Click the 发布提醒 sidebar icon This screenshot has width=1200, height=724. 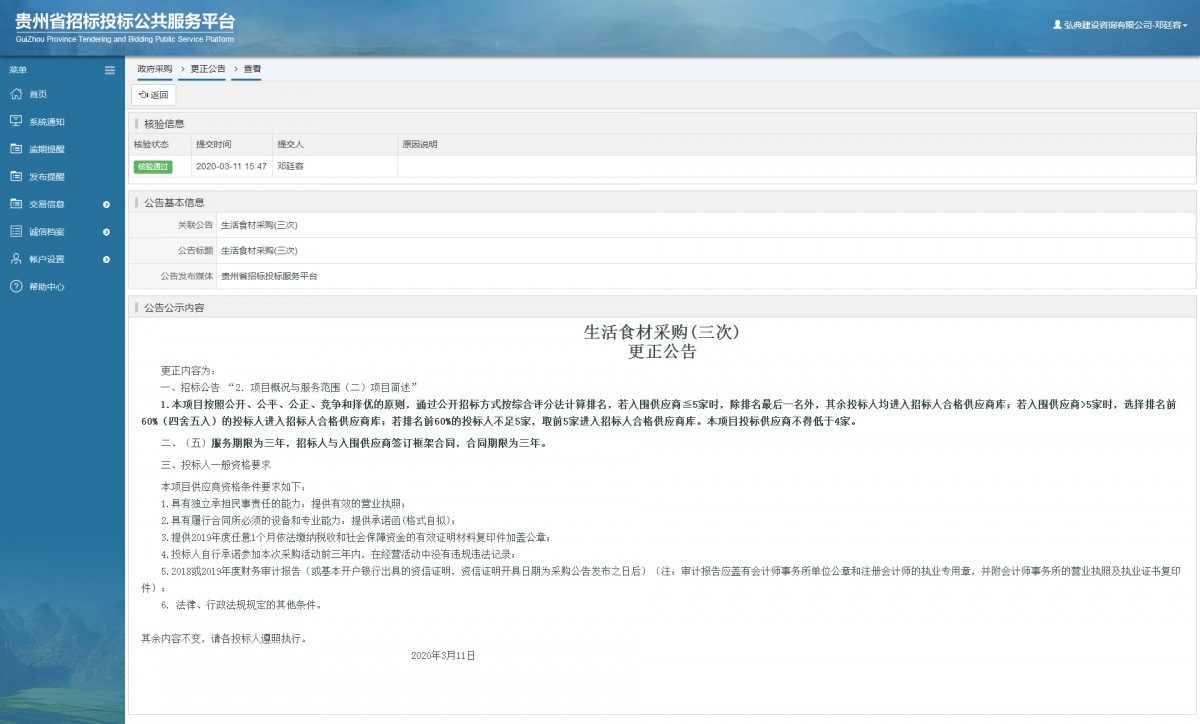point(15,176)
